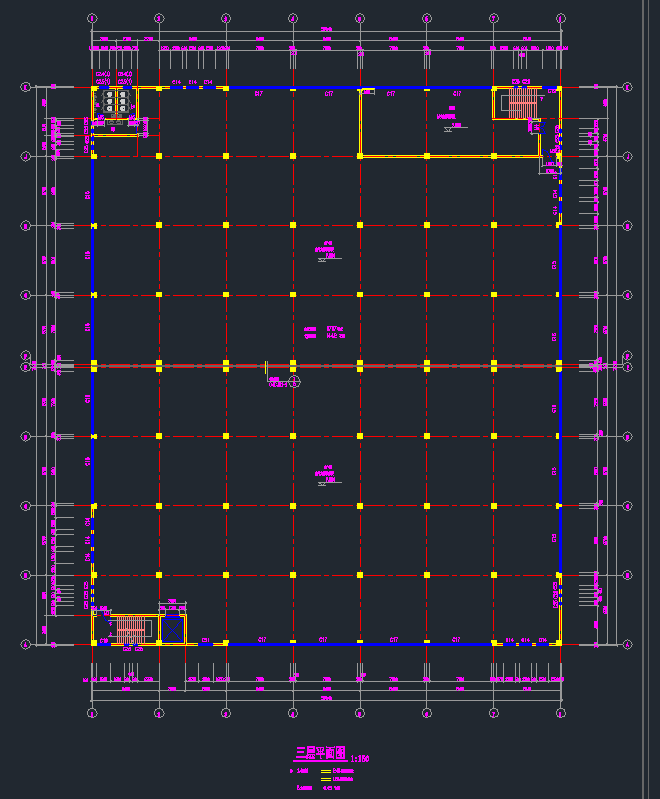Select the staircase symbol in top-right corner
The height and width of the screenshot is (799, 660).
coord(522,102)
